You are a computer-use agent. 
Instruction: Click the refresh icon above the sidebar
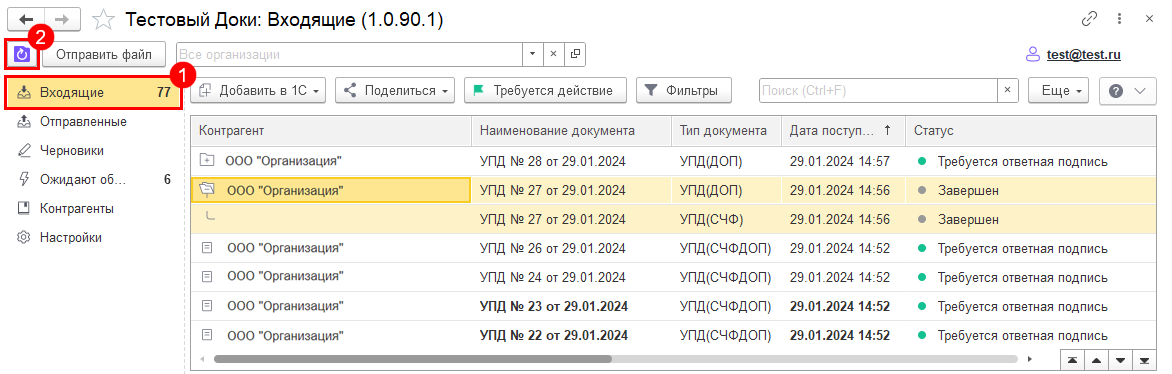[22, 55]
